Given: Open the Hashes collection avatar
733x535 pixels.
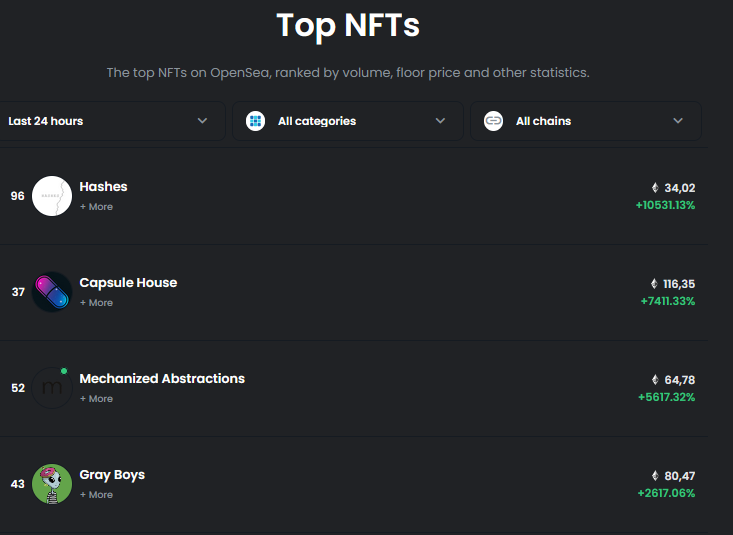Looking at the screenshot, I should coord(52,196).
